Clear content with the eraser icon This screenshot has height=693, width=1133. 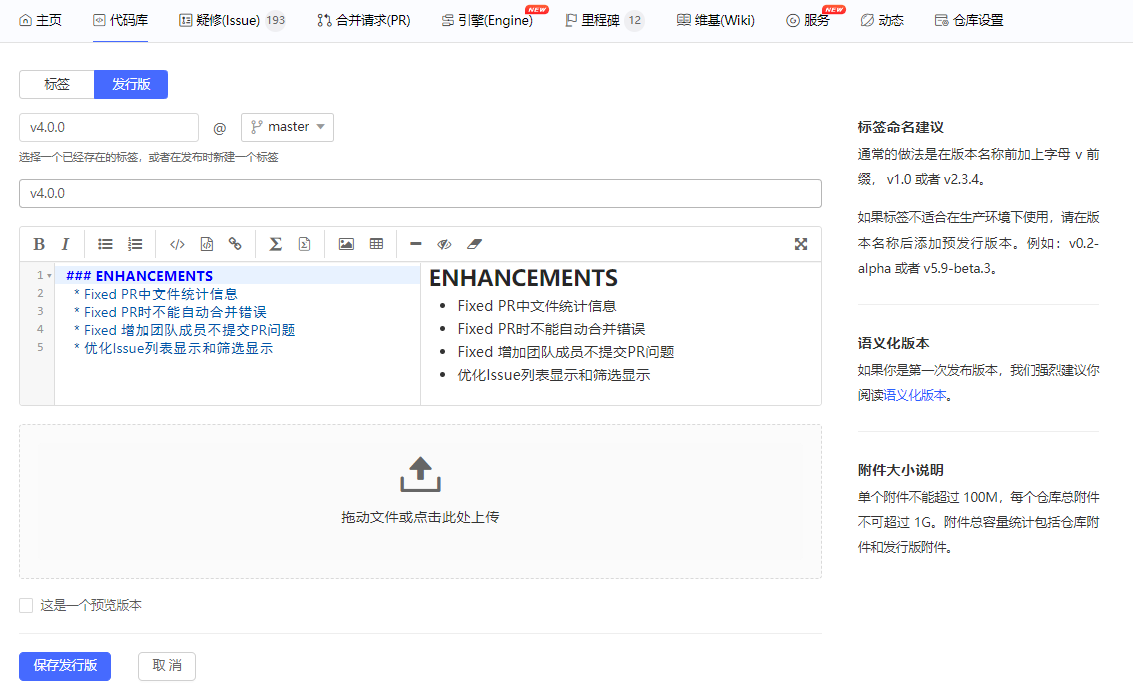tap(474, 244)
